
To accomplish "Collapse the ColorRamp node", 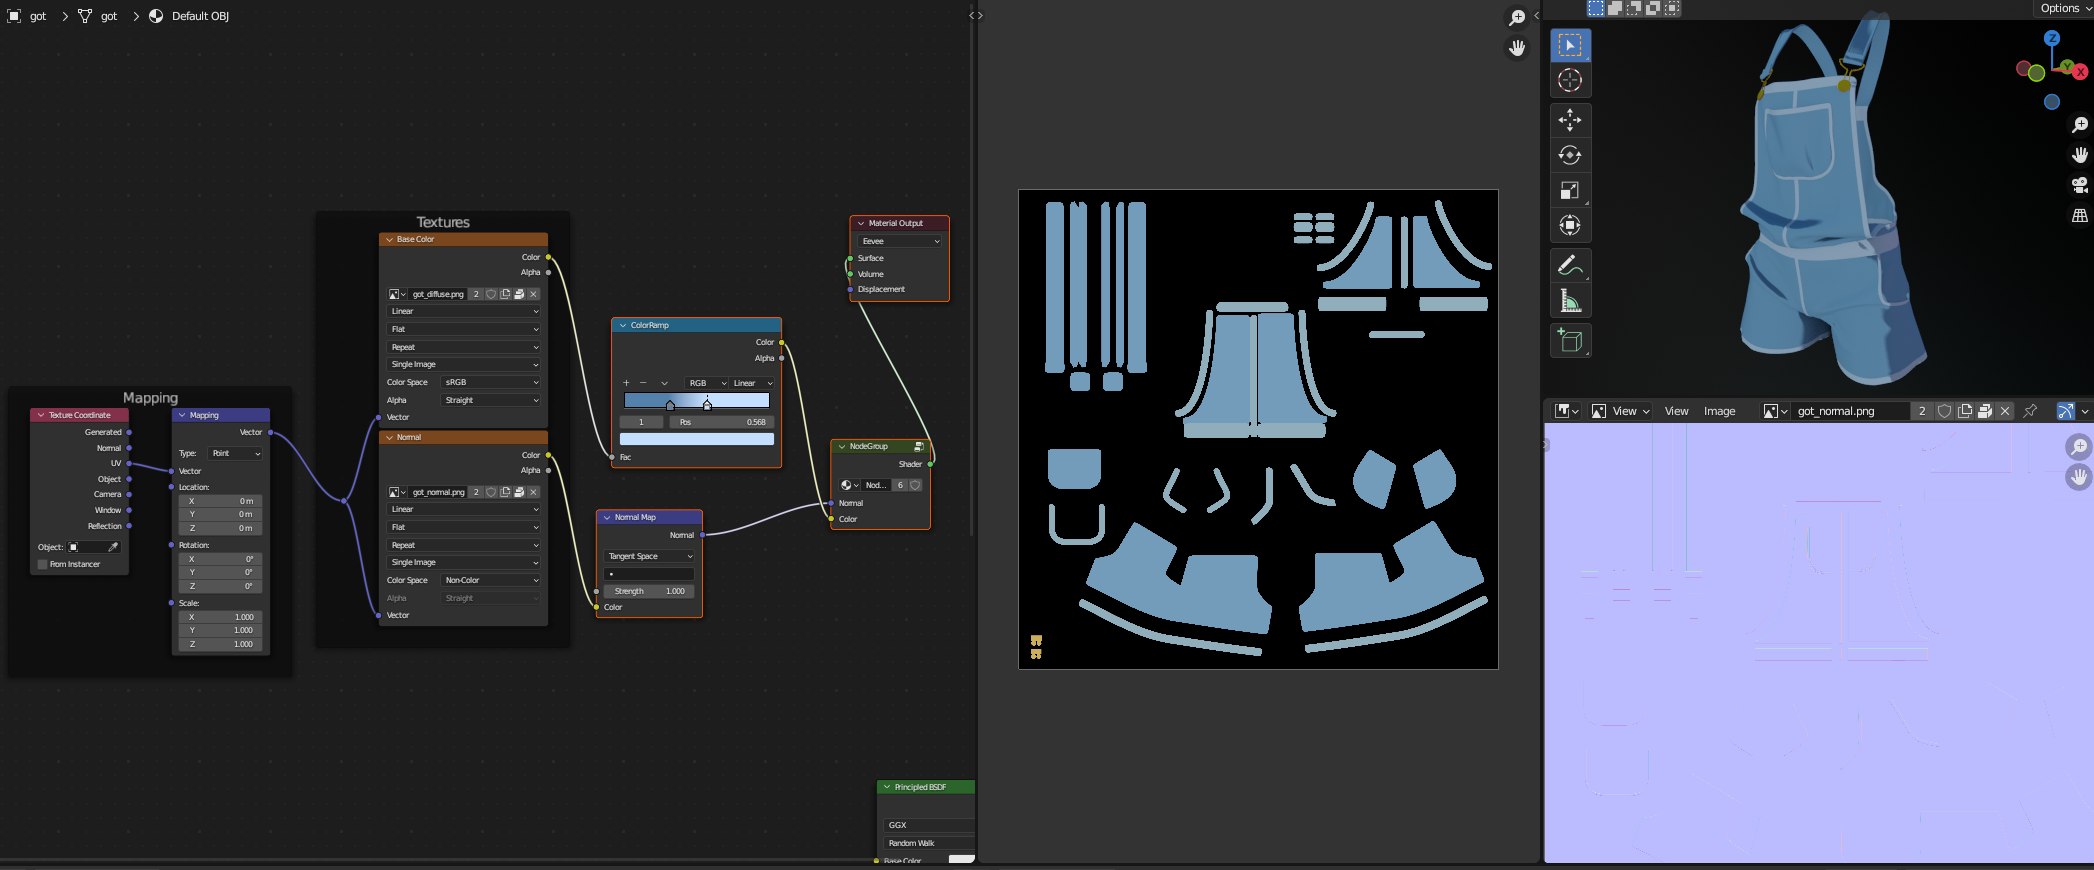I will pyautogui.click(x=623, y=325).
